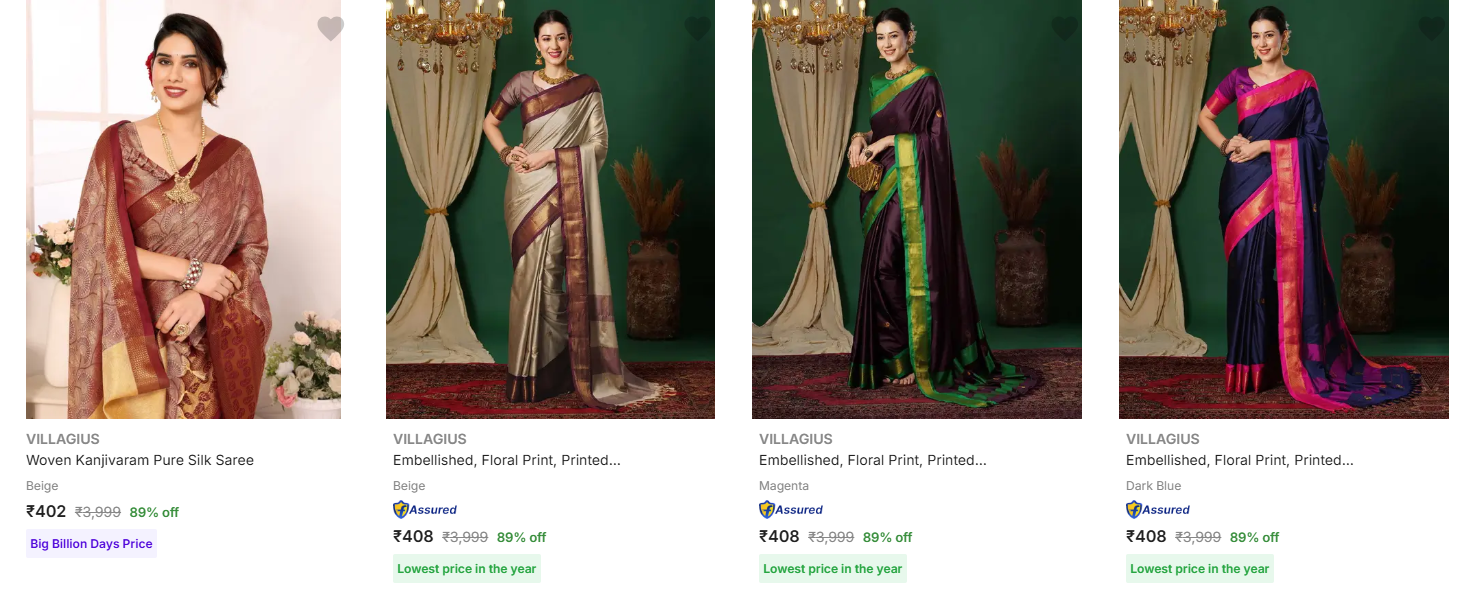Toggle wishlist heart on Beige embellished saree

pos(697,28)
